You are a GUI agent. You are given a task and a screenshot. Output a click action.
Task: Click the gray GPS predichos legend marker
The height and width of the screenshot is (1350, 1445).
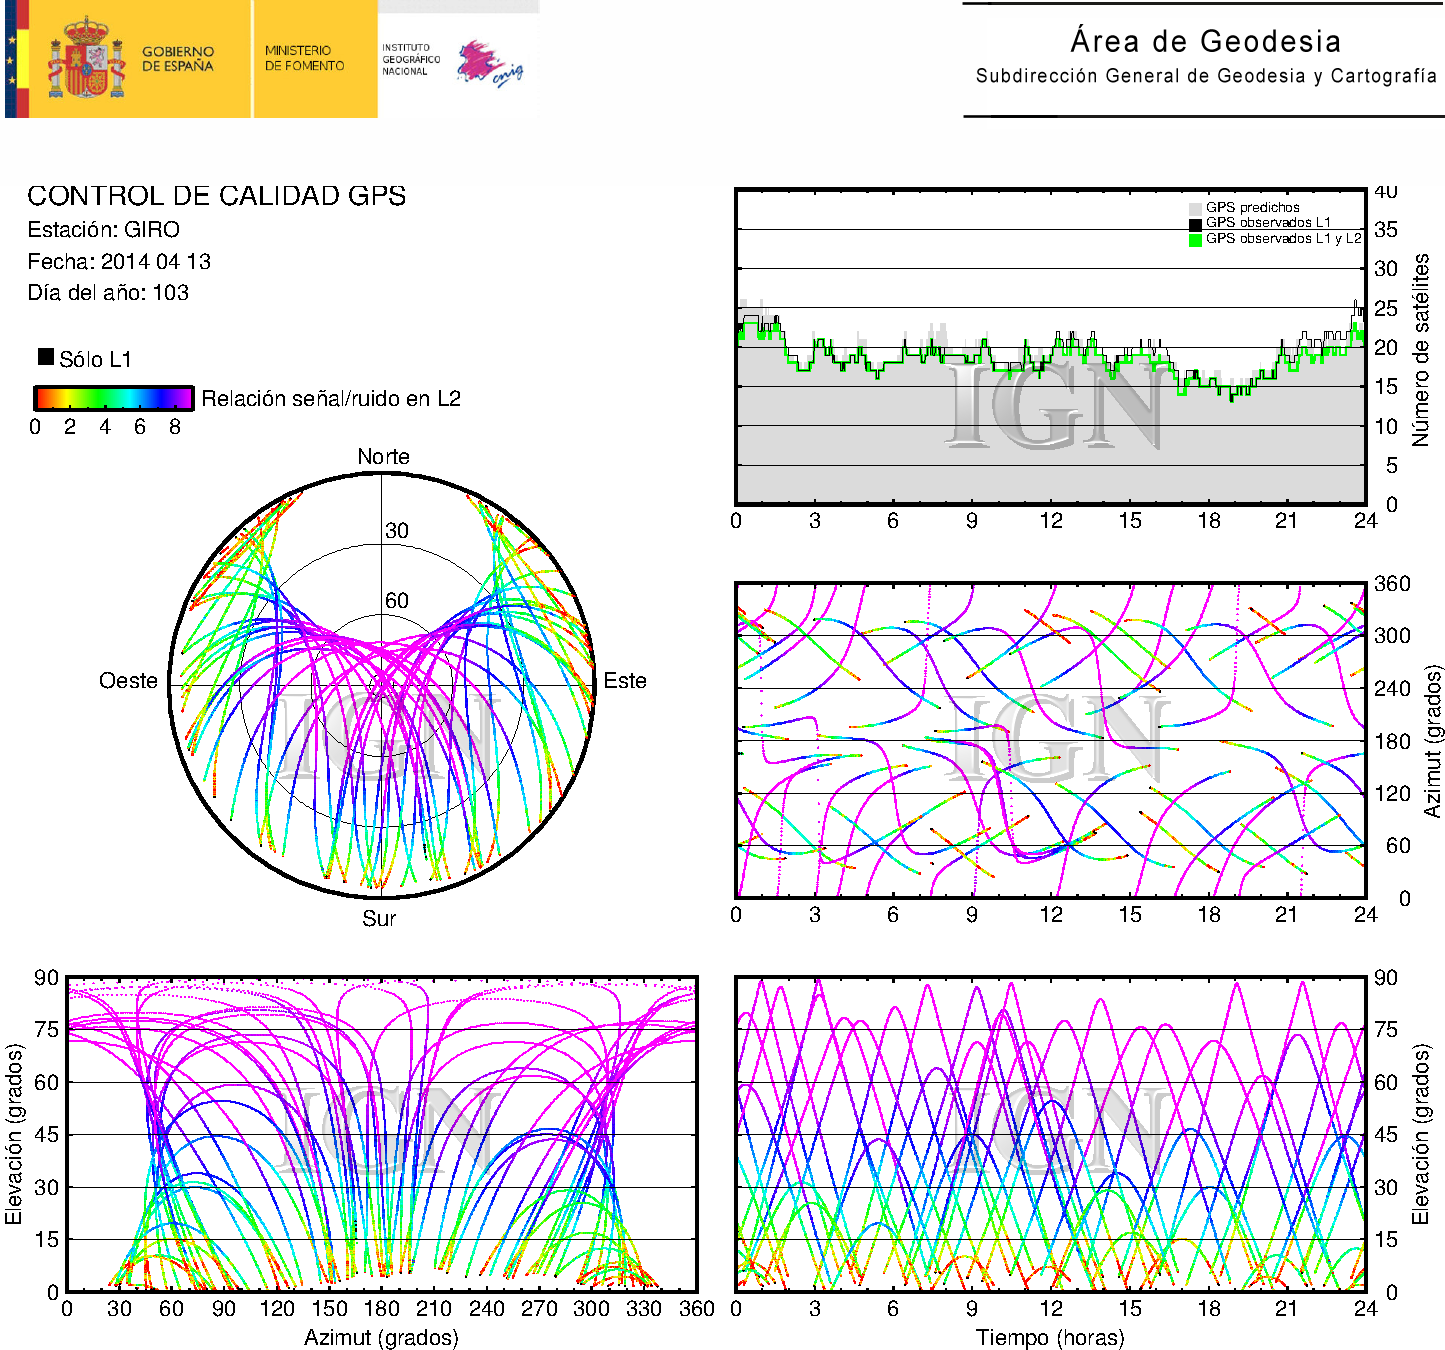pos(1195,208)
